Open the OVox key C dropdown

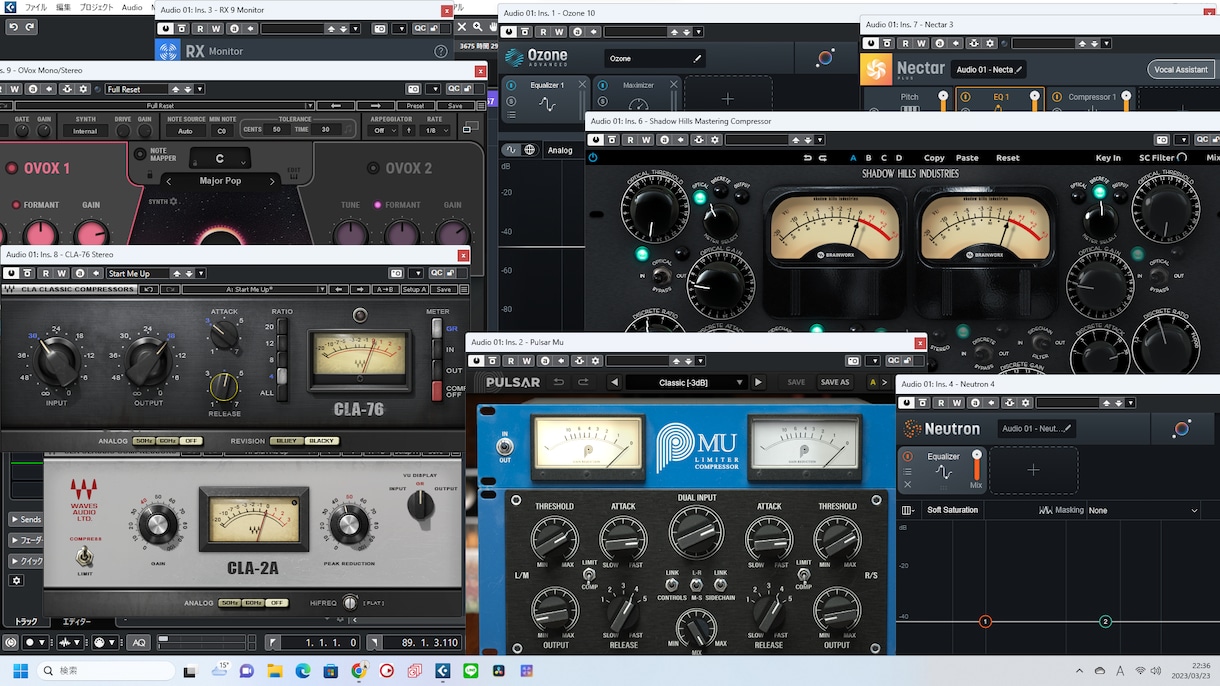[219, 158]
